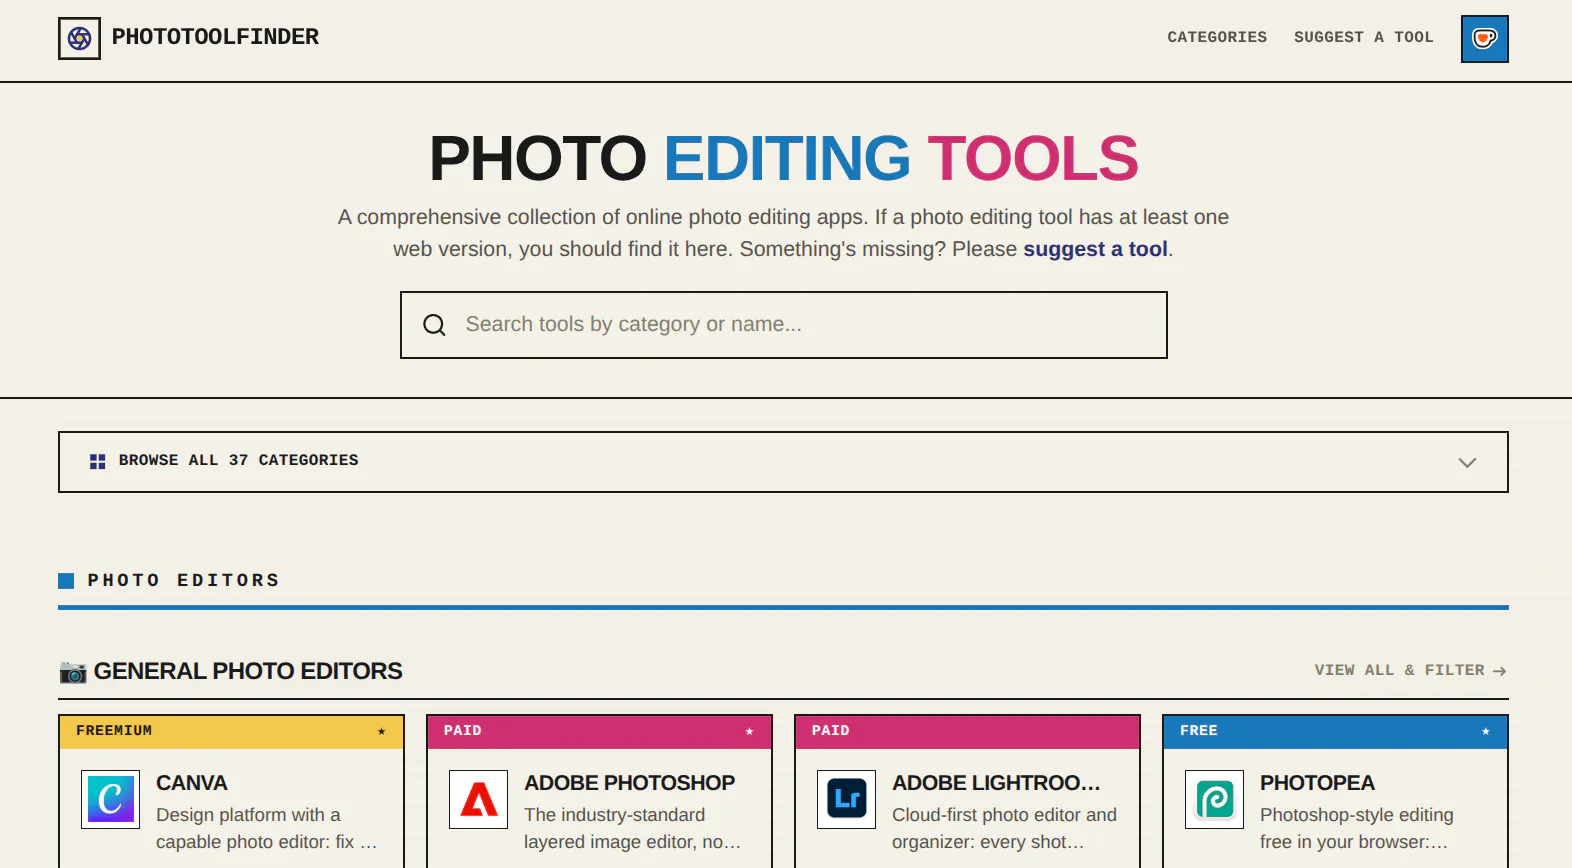The width and height of the screenshot is (1572, 868).
Task: Click the Photopea logo icon
Action: tap(1214, 799)
